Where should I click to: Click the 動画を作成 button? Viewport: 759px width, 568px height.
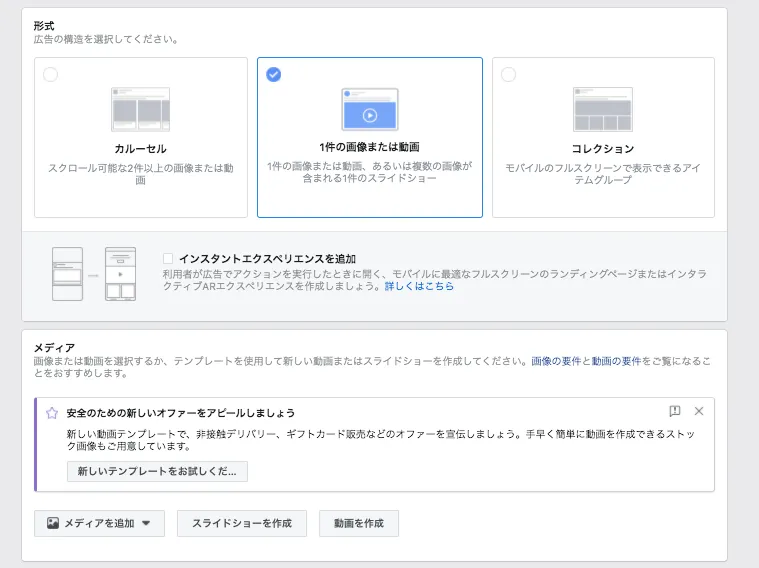click(359, 523)
